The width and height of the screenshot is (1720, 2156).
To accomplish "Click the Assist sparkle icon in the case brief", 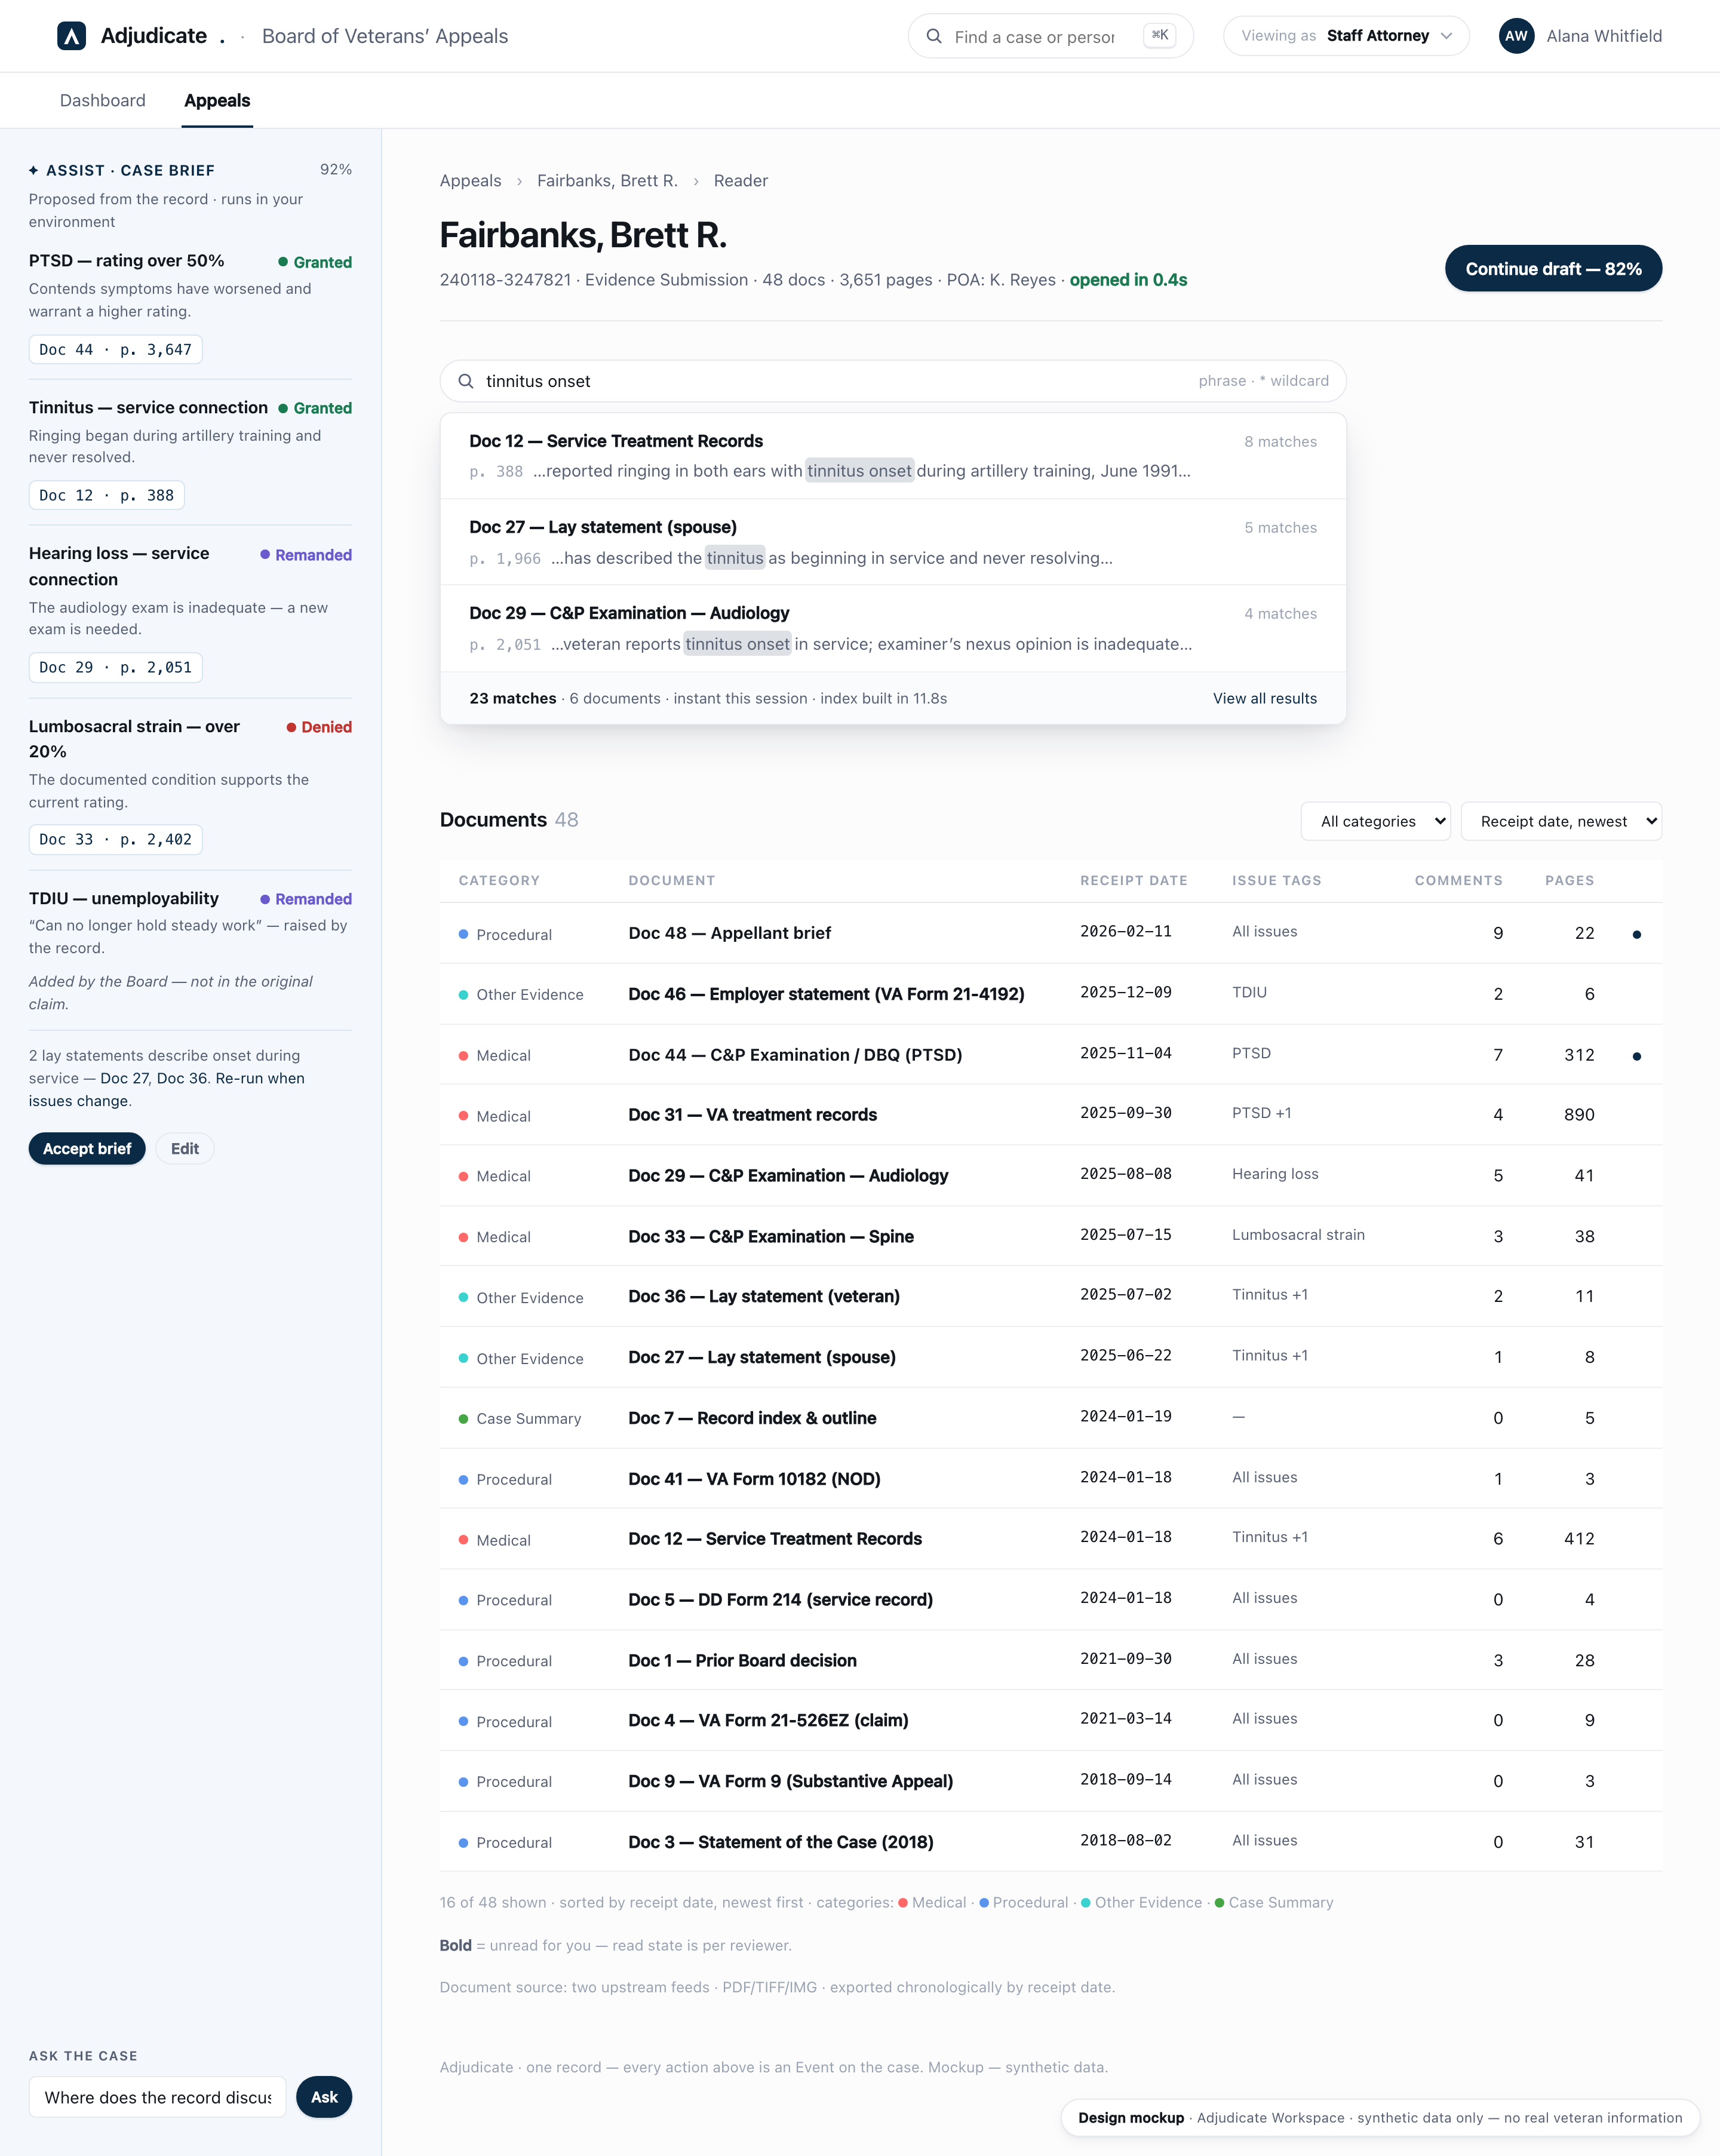I will point(34,170).
